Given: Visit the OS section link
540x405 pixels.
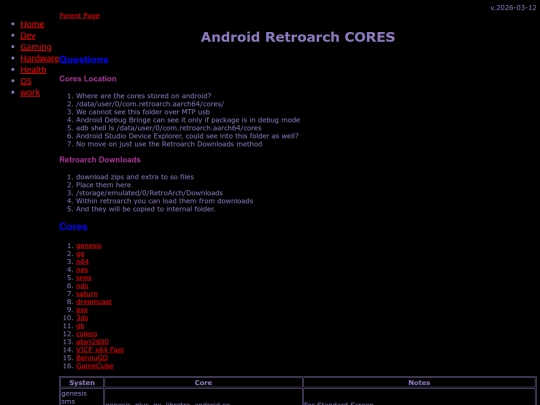Looking at the screenshot, I should [x=26, y=81].
